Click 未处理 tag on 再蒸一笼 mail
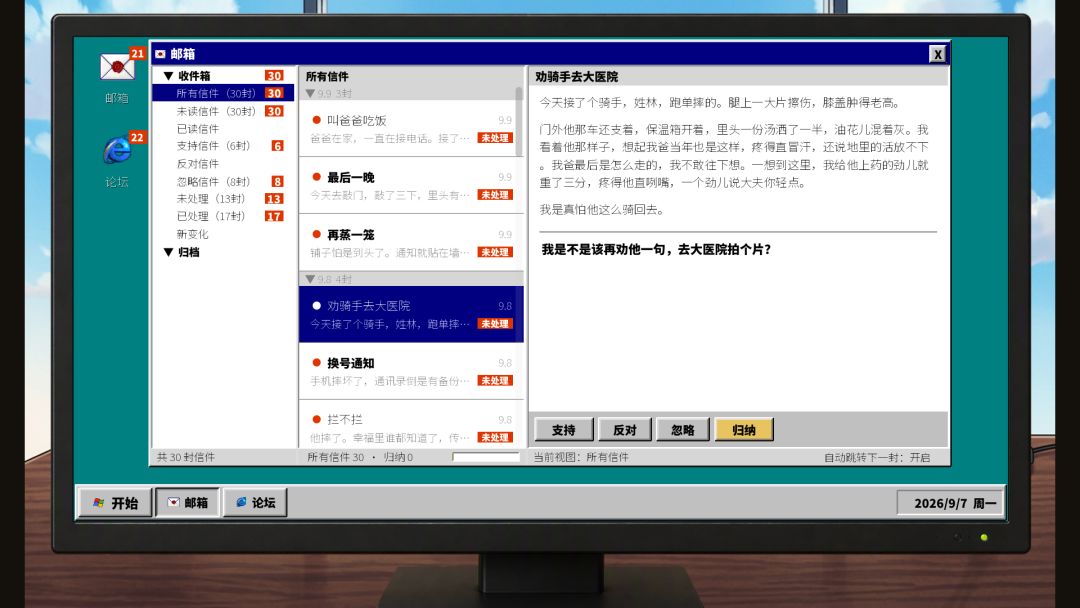 (x=495, y=252)
